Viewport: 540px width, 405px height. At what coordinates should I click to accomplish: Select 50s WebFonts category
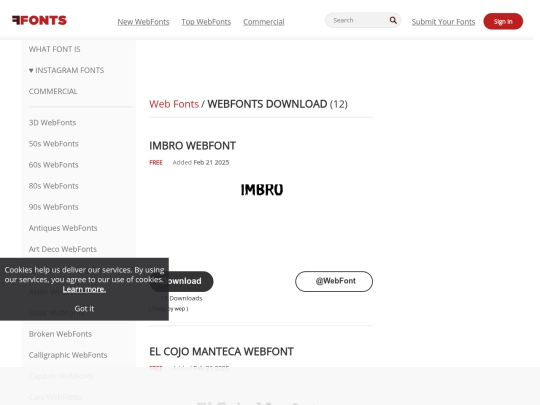pos(53,144)
